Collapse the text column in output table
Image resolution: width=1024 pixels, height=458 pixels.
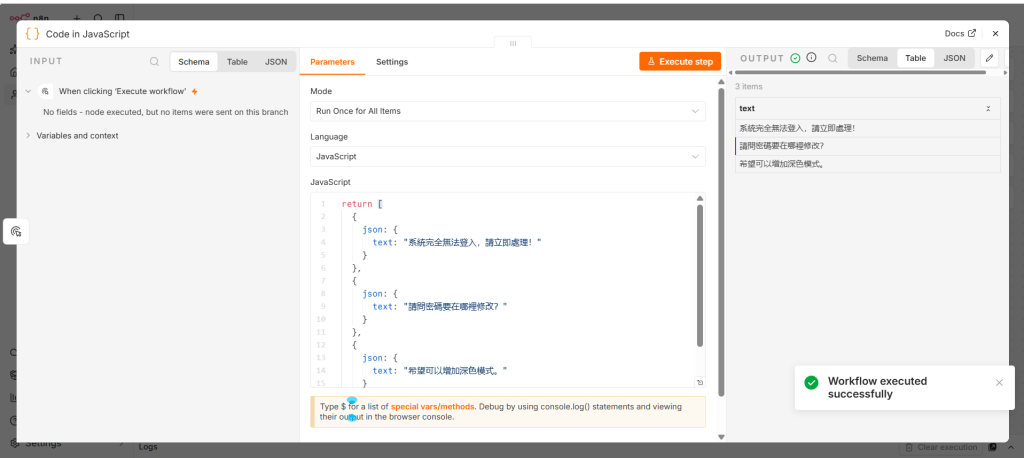coord(988,108)
